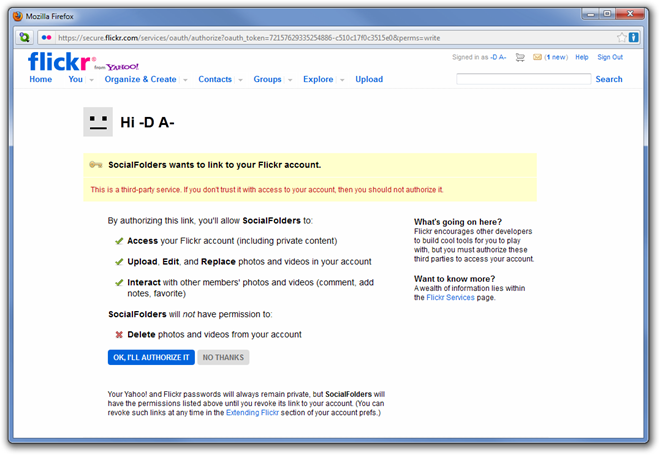Click the green search icon left of the address bar
This screenshot has width=660, height=455.
point(24,37)
